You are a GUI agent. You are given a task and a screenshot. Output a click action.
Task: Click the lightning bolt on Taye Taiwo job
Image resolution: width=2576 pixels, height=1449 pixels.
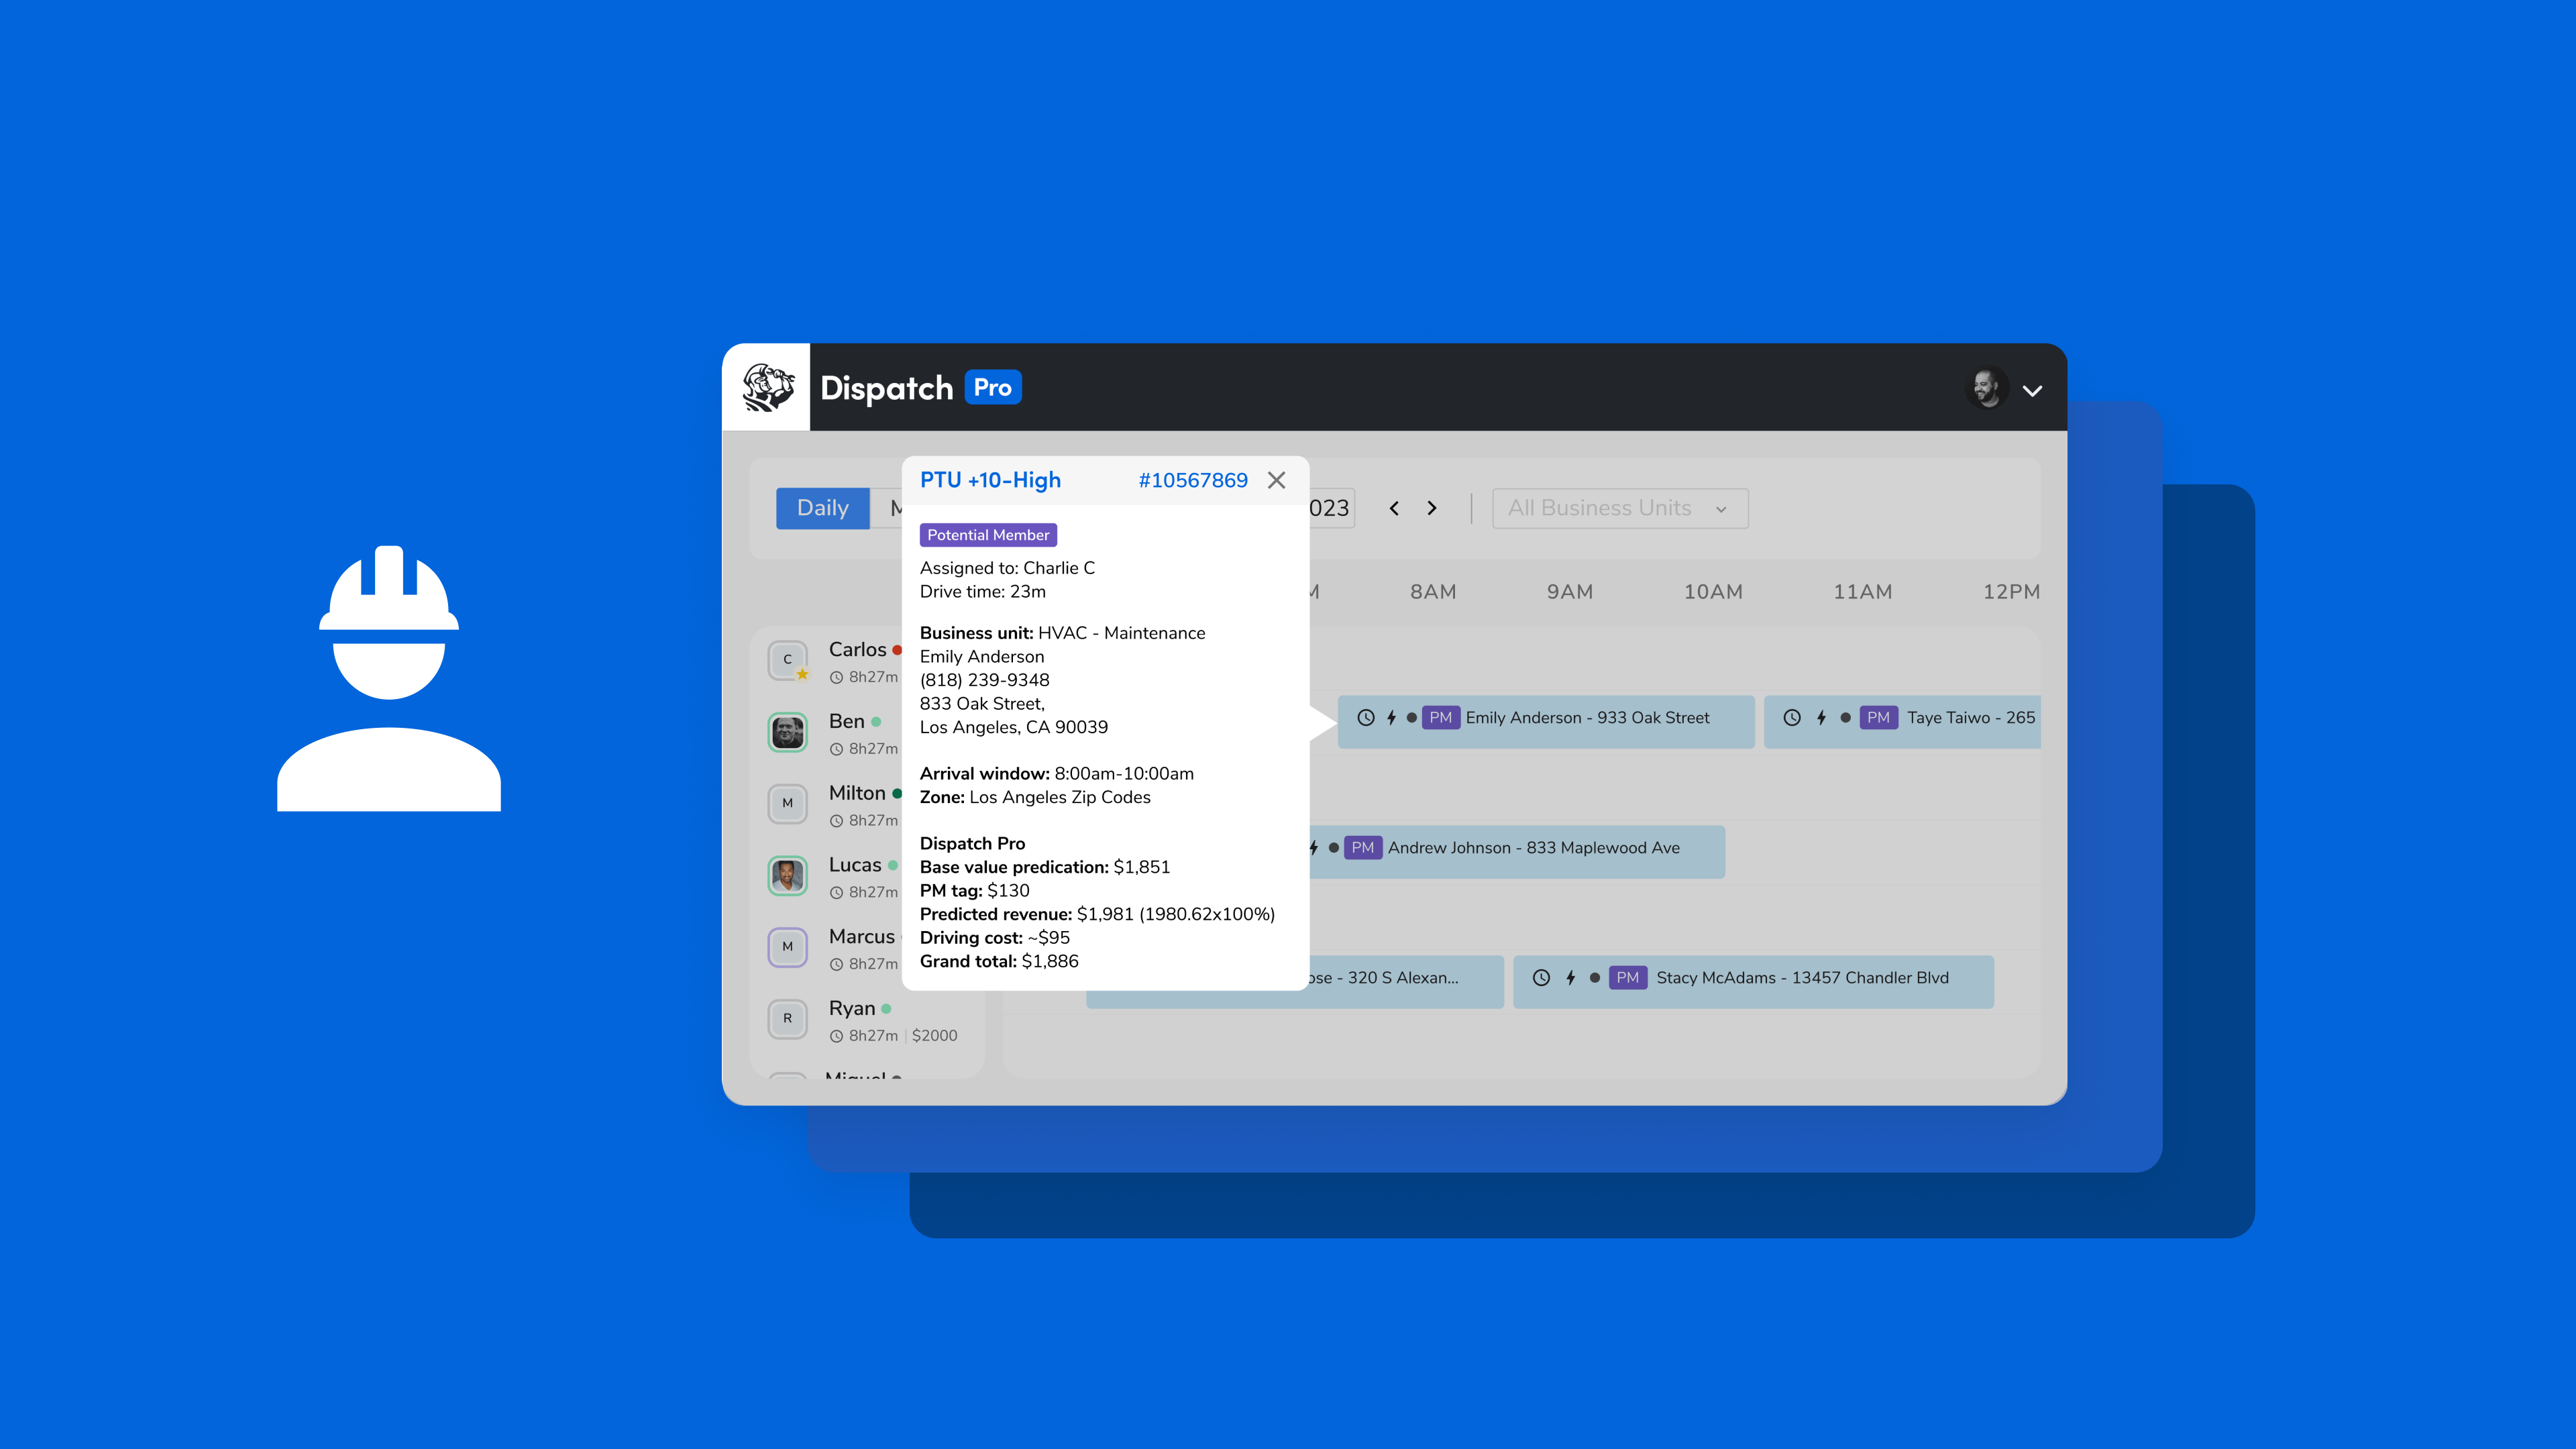(1821, 717)
